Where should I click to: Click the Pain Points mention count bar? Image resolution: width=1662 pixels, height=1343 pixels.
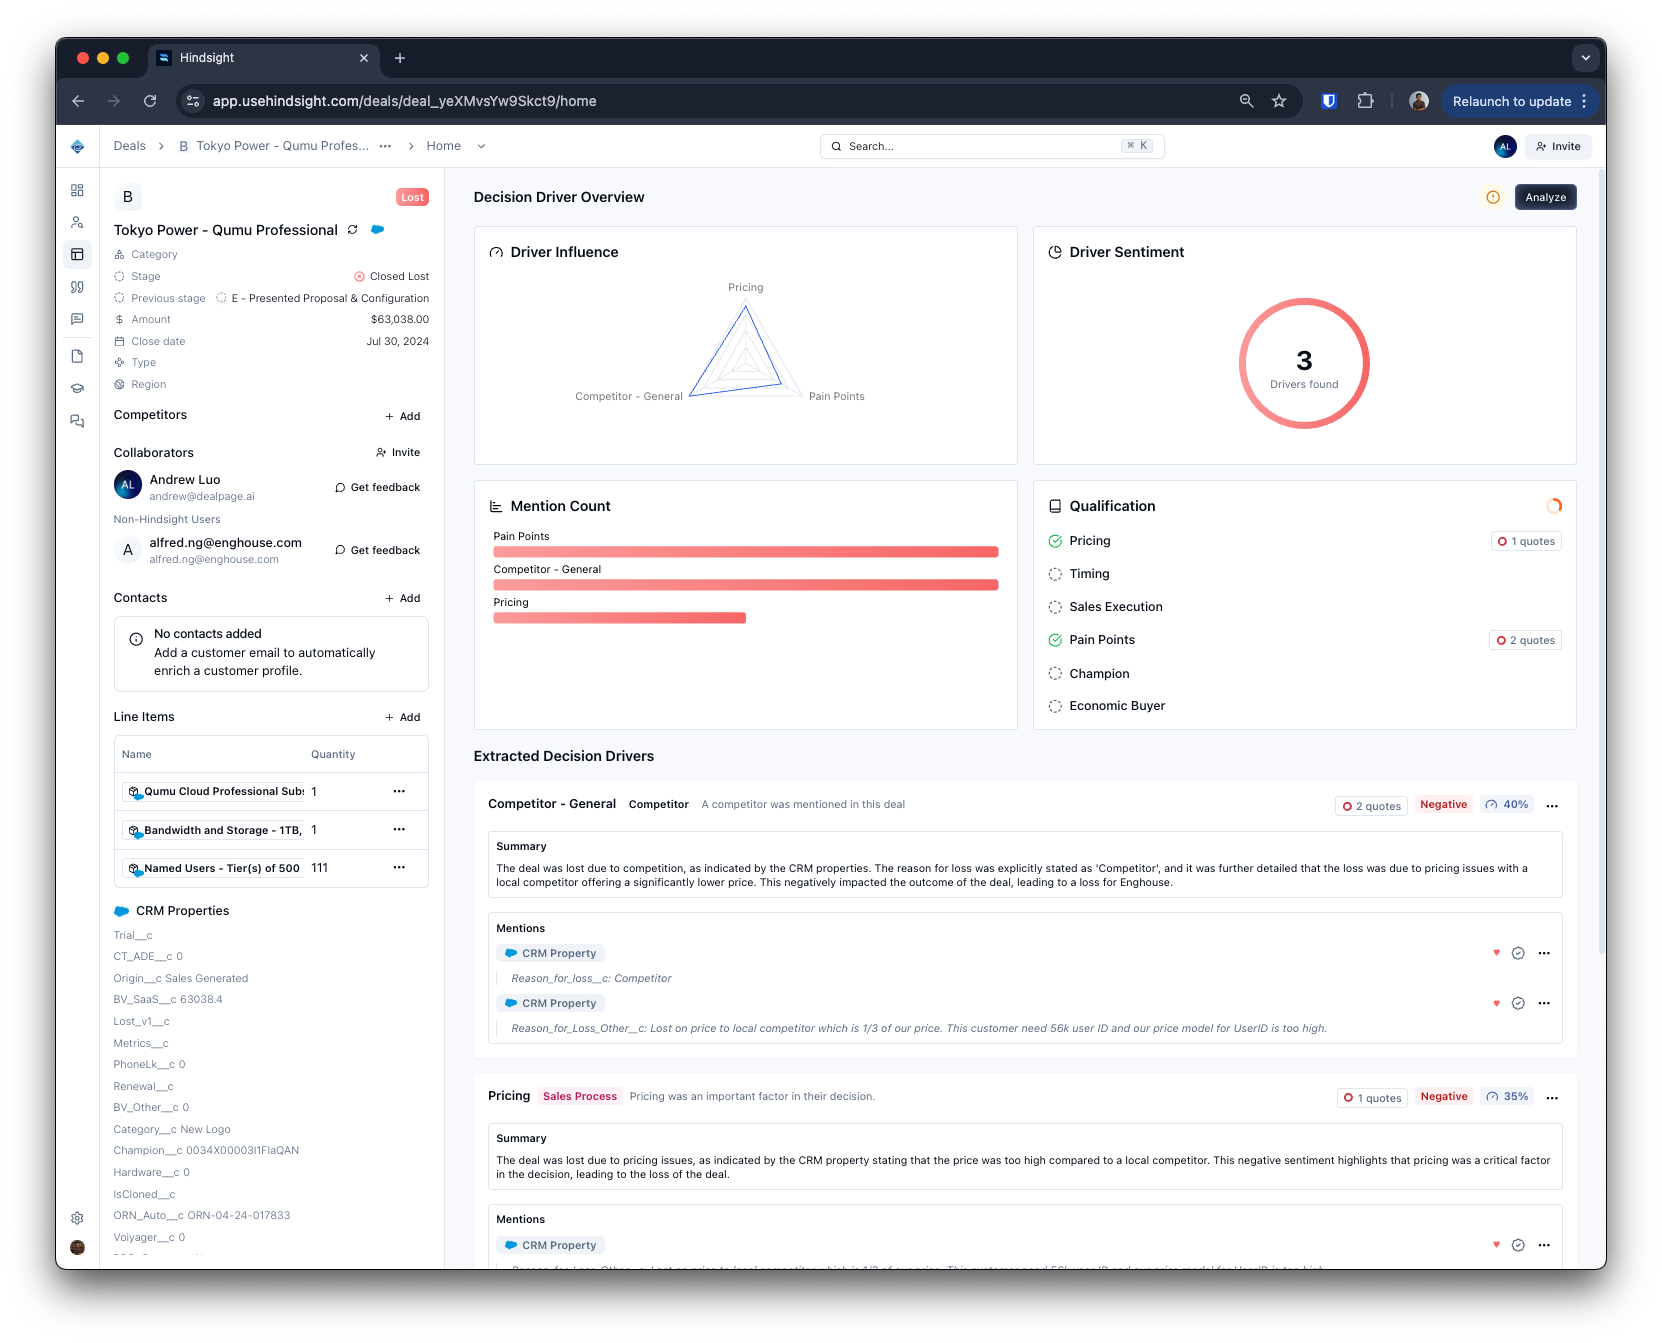click(745, 552)
